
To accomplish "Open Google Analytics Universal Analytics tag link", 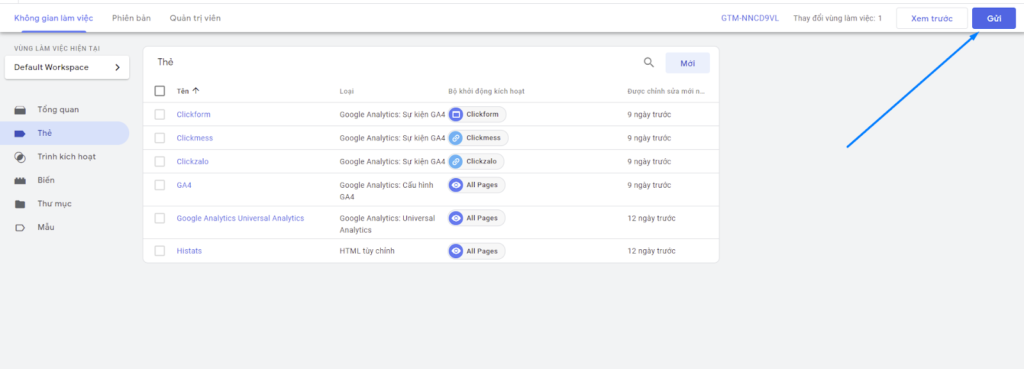I will (x=240, y=218).
